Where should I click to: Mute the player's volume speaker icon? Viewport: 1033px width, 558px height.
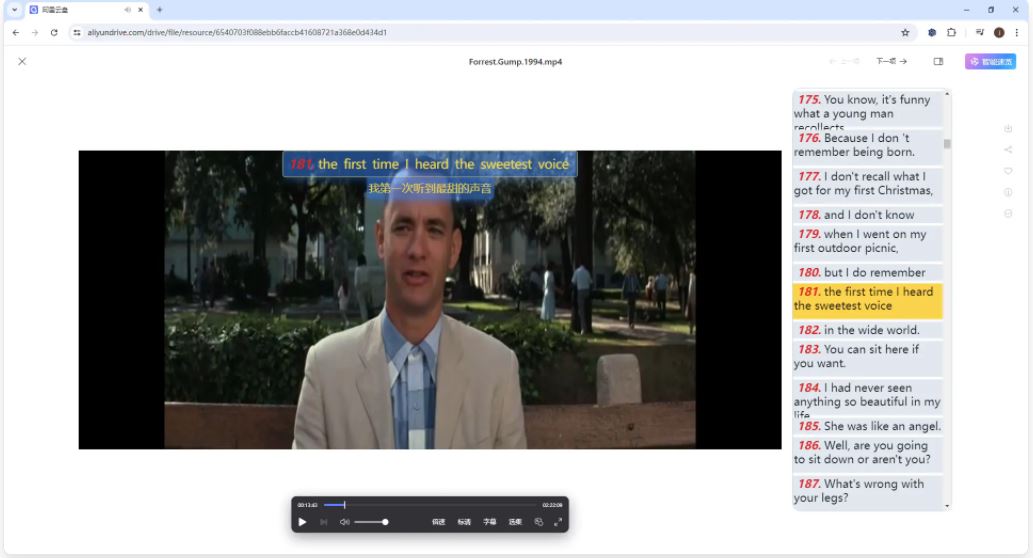click(x=344, y=522)
